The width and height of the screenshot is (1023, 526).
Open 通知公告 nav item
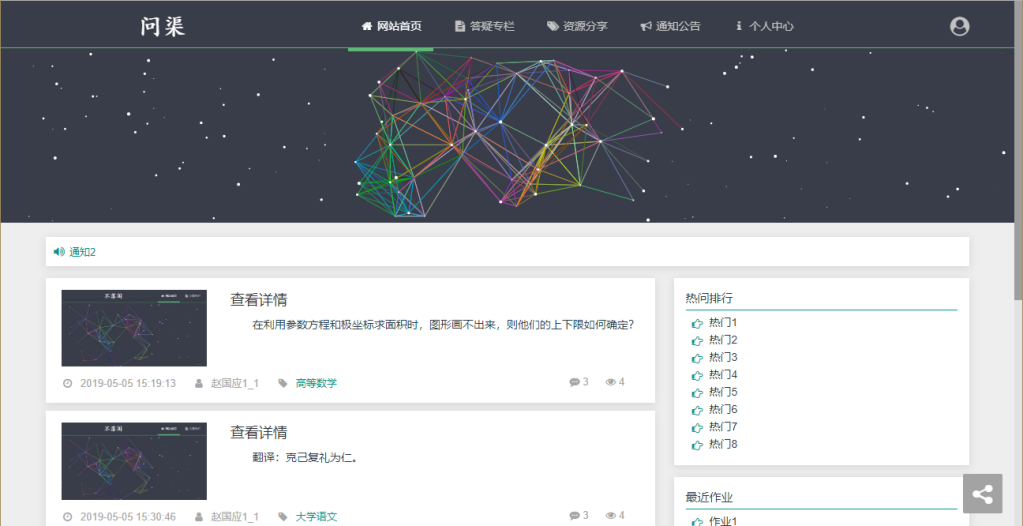pos(670,27)
